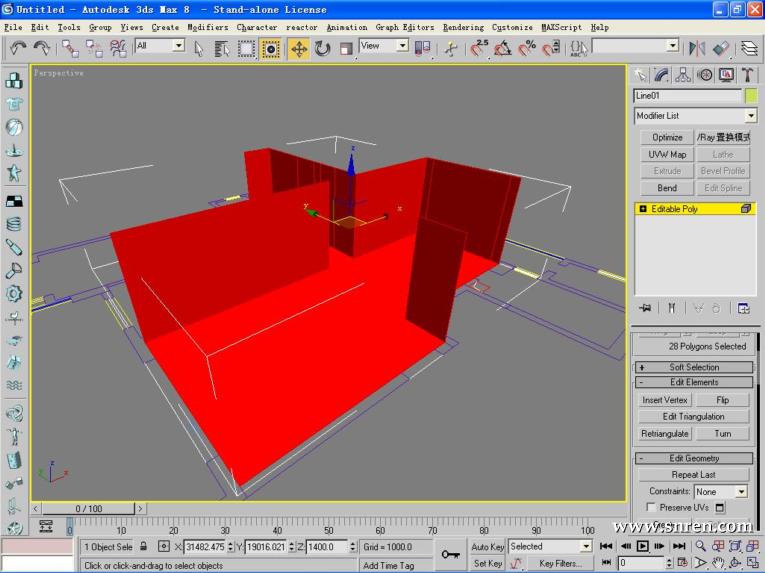Click the UVW Map button
Screen dimensions: 765x573
point(667,154)
